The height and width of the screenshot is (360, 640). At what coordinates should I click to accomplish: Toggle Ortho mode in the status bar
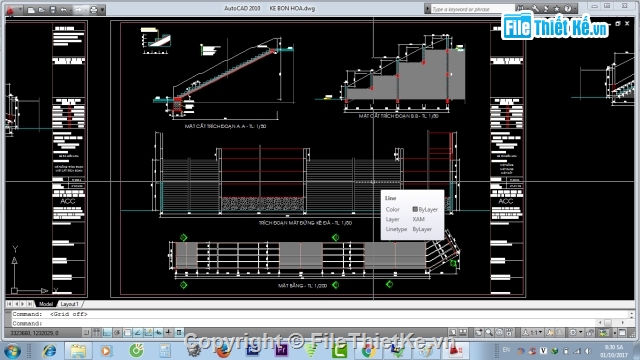107,333
